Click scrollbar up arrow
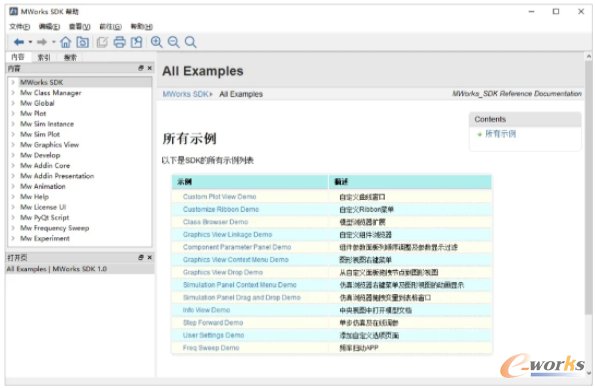Image resolution: width=595 pixels, height=388 pixels. 589,56
